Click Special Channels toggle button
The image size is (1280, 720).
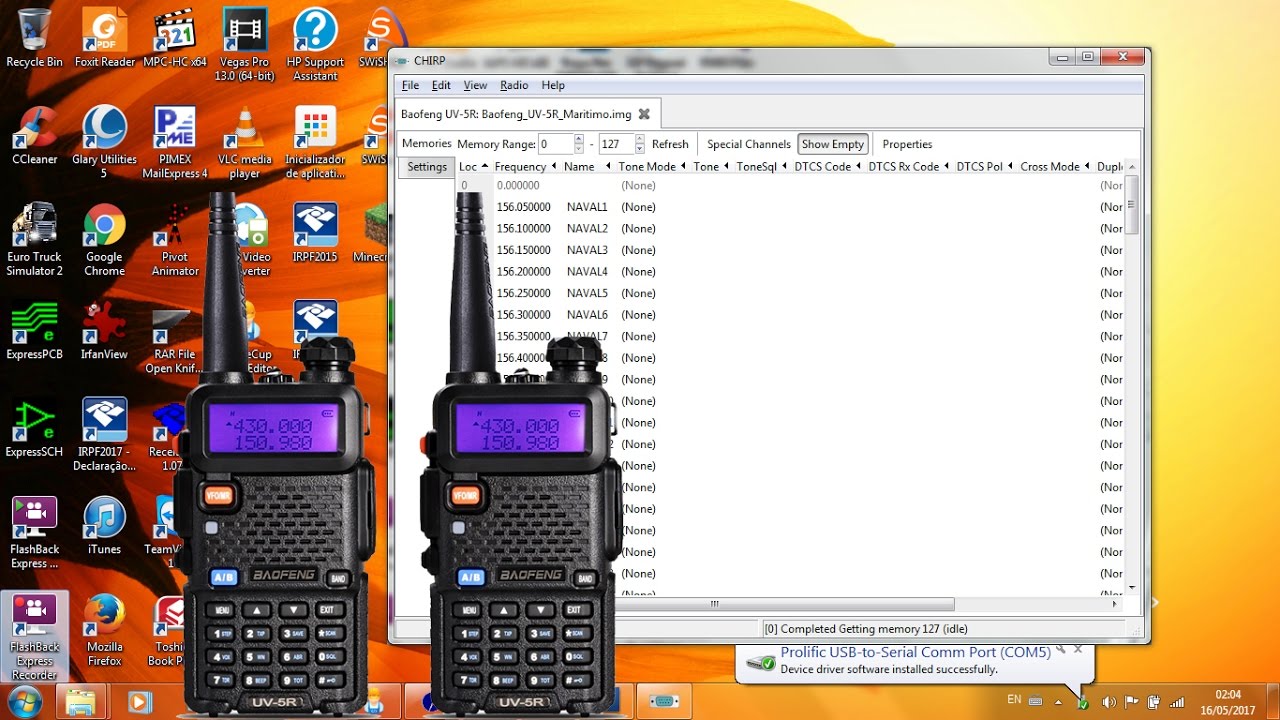pos(749,144)
